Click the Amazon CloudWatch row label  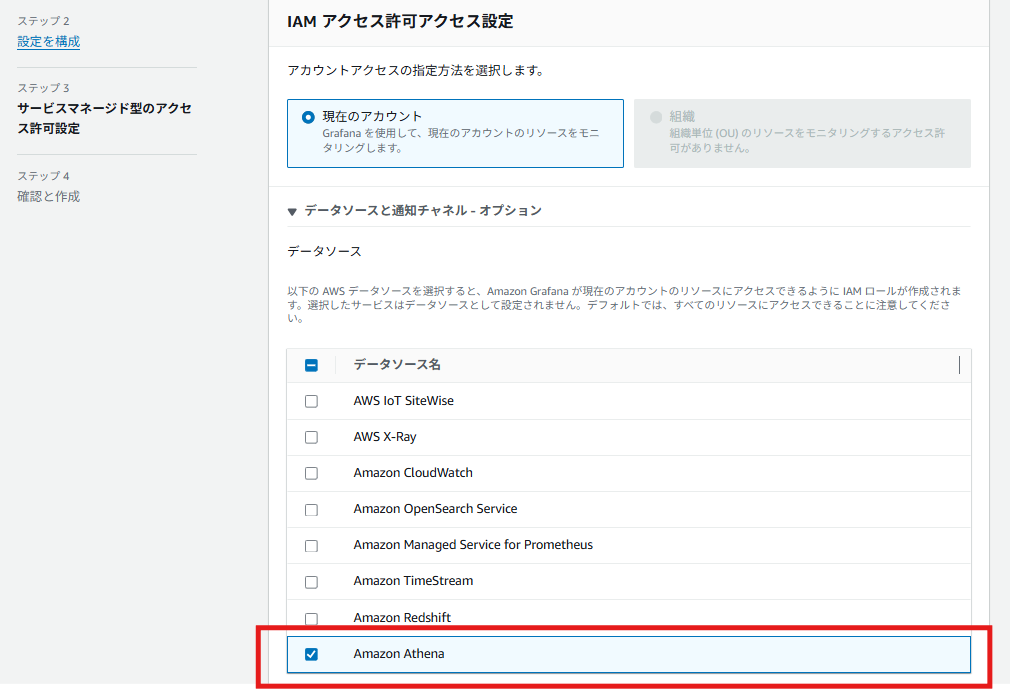pyautogui.click(x=413, y=473)
